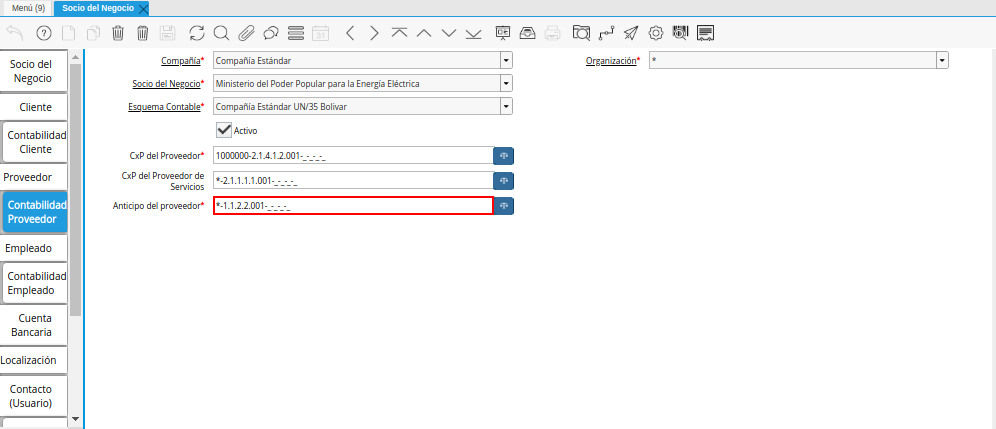Open the Contabilidad Cliente side tab
This screenshot has width=996, height=429.
click(36, 142)
